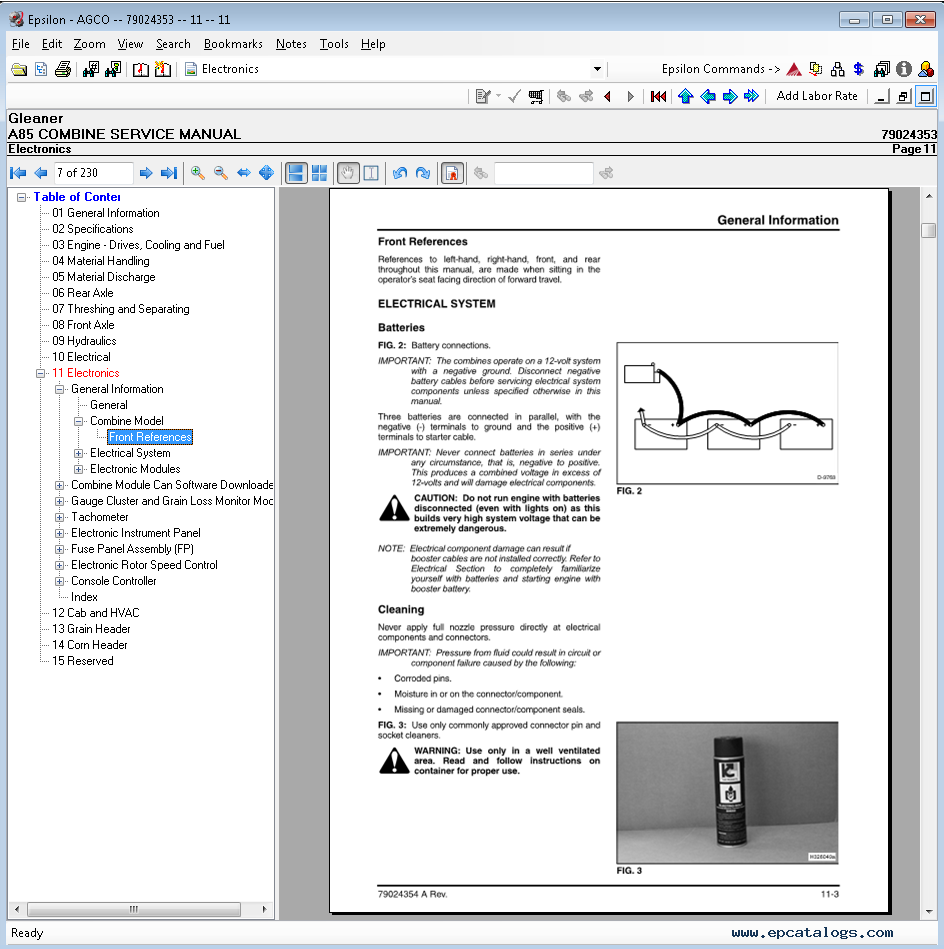
Task: Click the notes edit icon
Action: coord(483,96)
